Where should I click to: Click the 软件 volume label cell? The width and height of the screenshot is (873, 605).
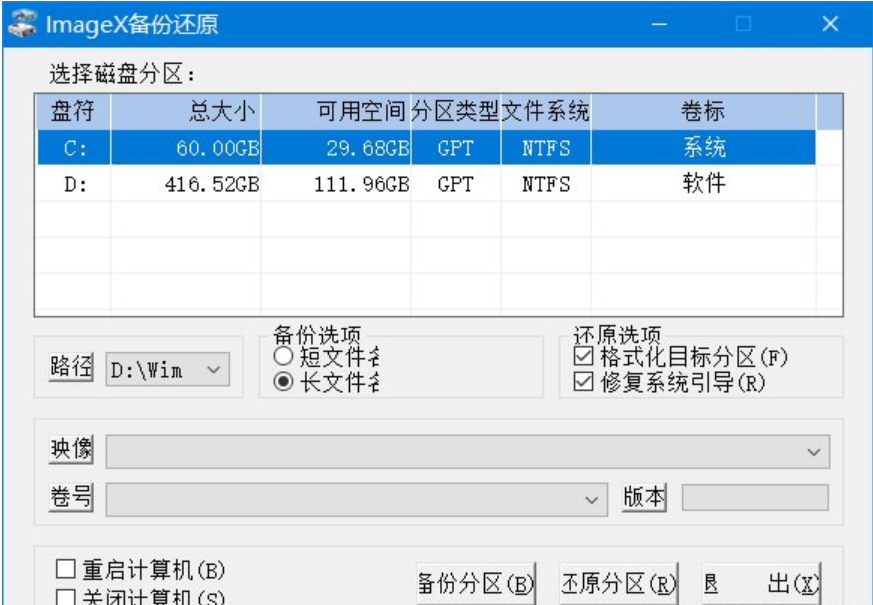pos(704,183)
